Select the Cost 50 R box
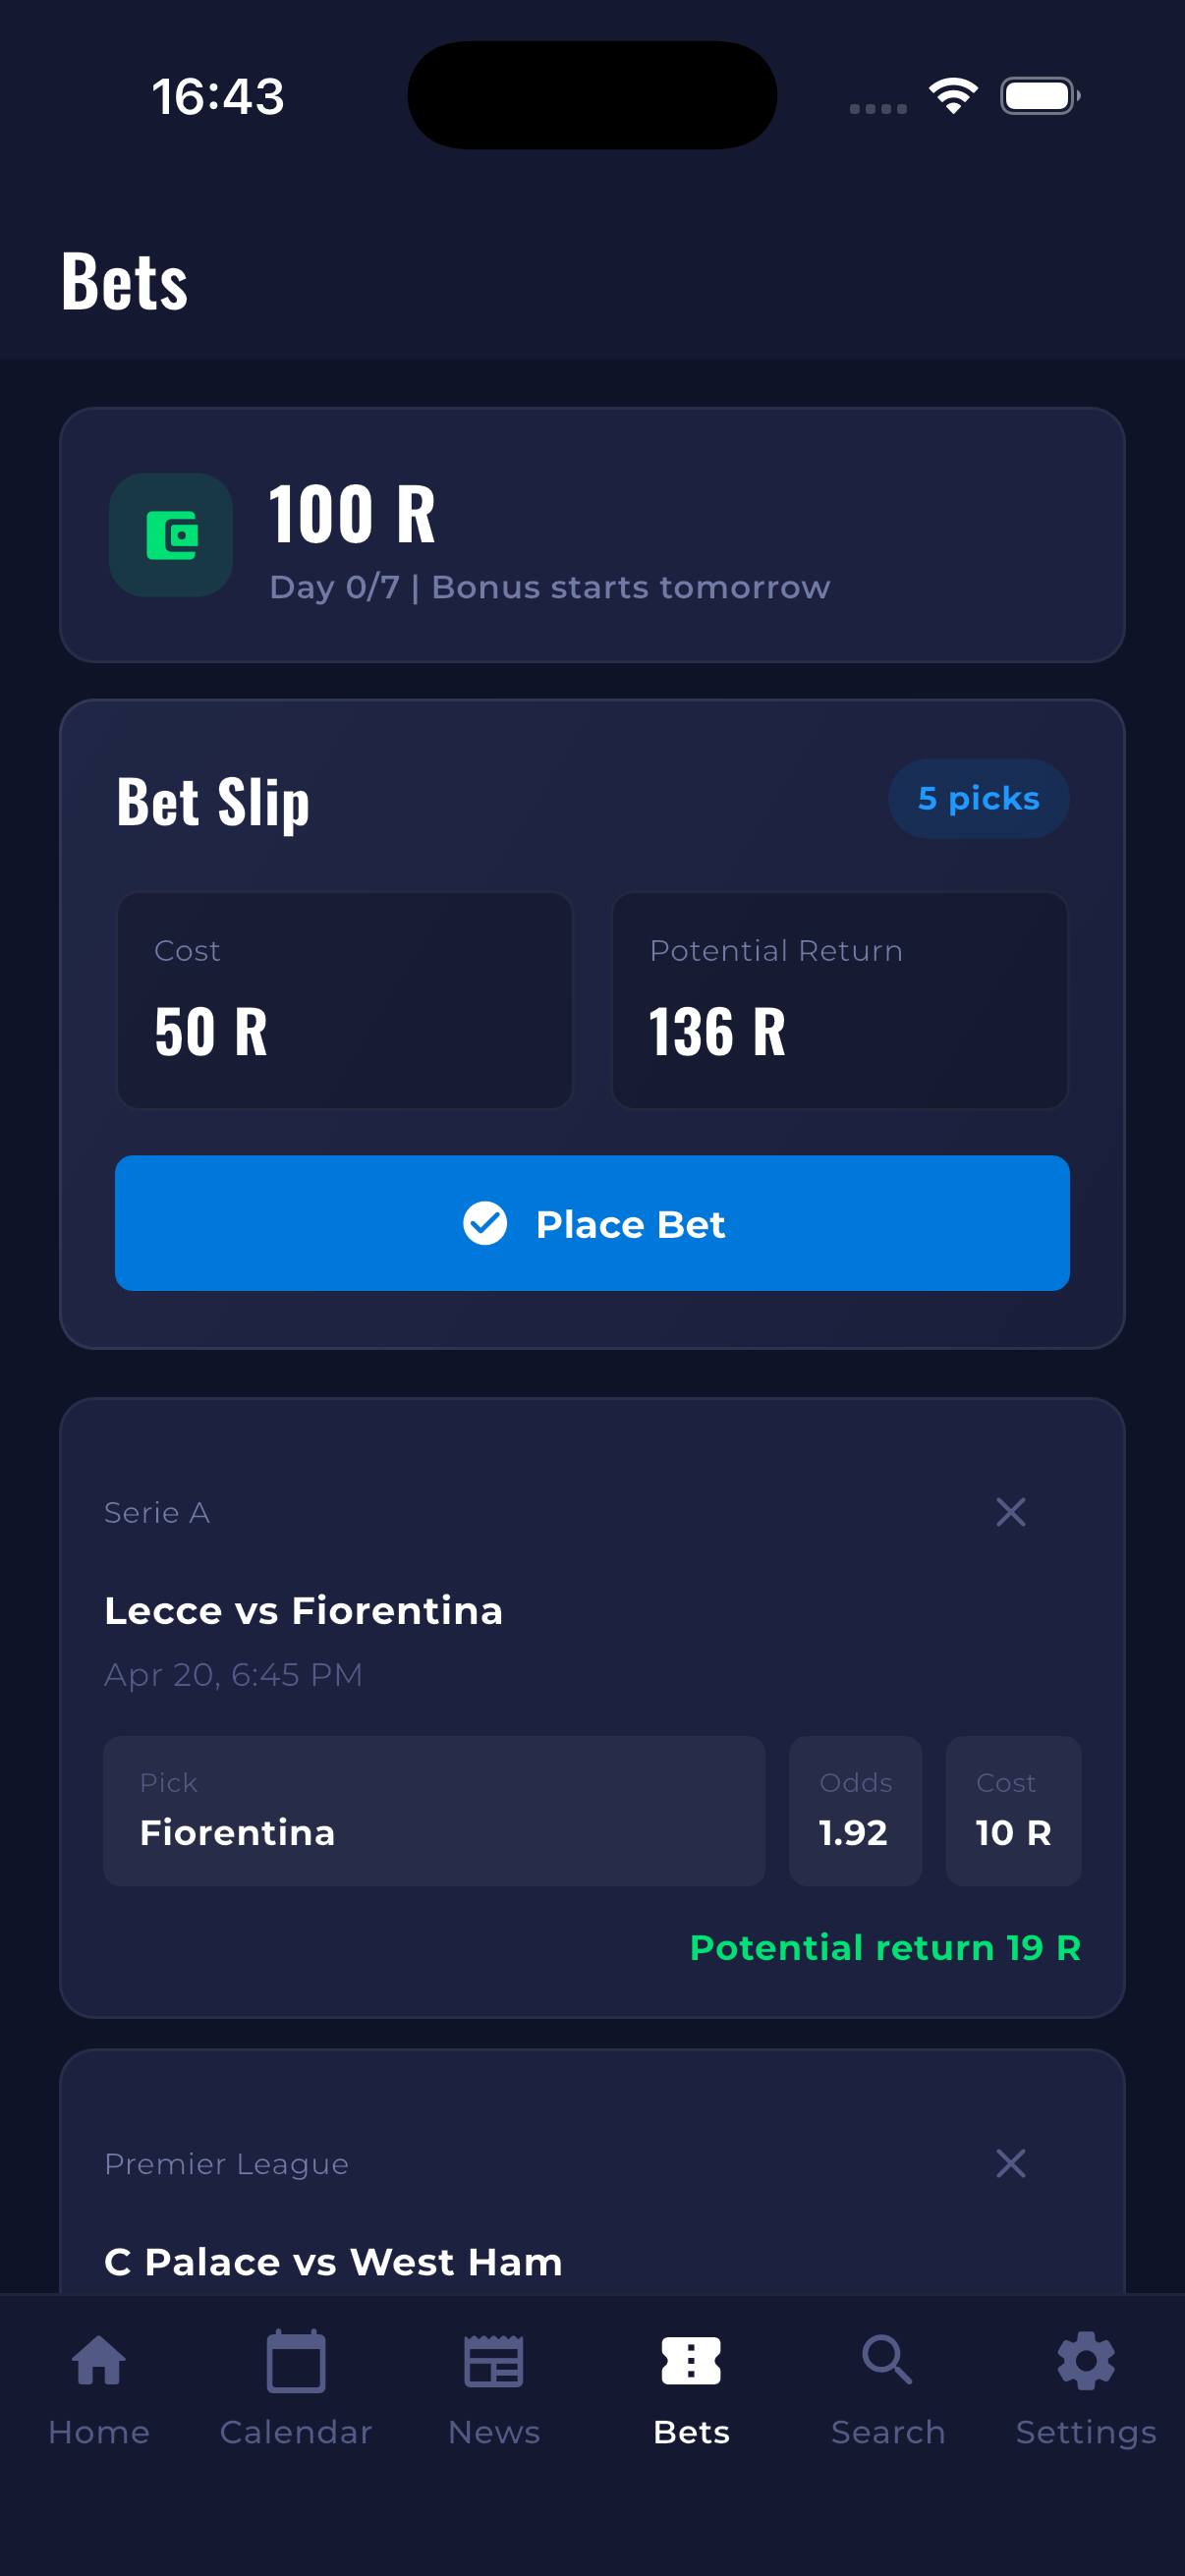The width and height of the screenshot is (1185, 2576). point(344,1000)
